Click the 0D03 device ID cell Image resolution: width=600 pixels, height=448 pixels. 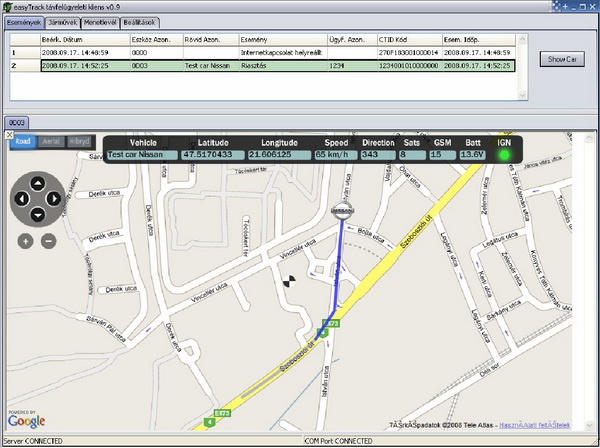pos(156,66)
